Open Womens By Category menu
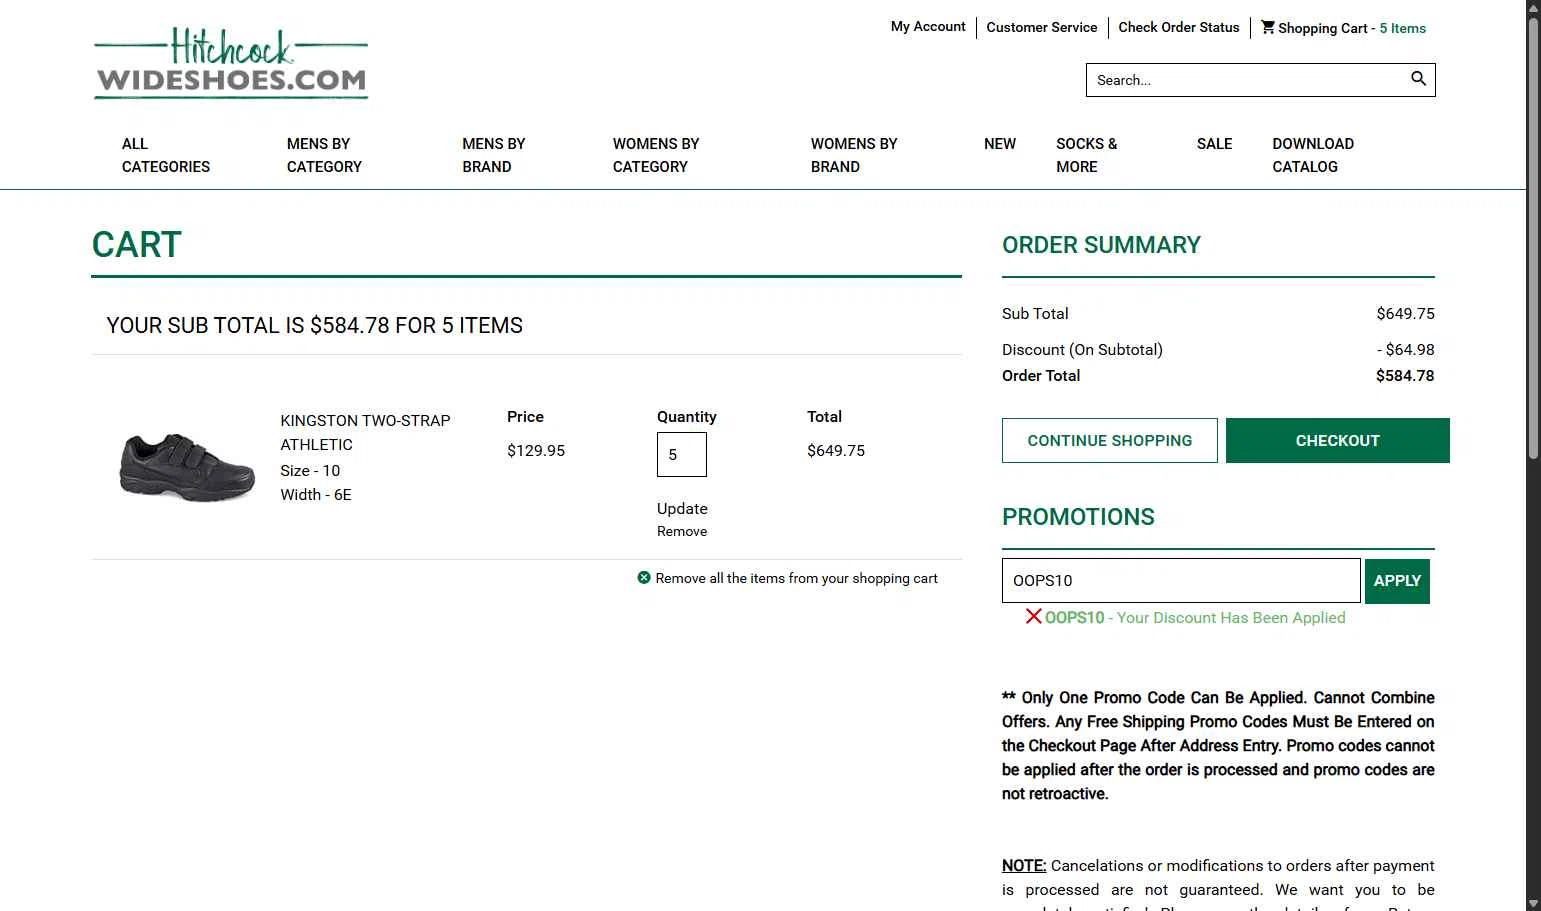Viewport: 1541px width, 911px height. [x=656, y=155]
